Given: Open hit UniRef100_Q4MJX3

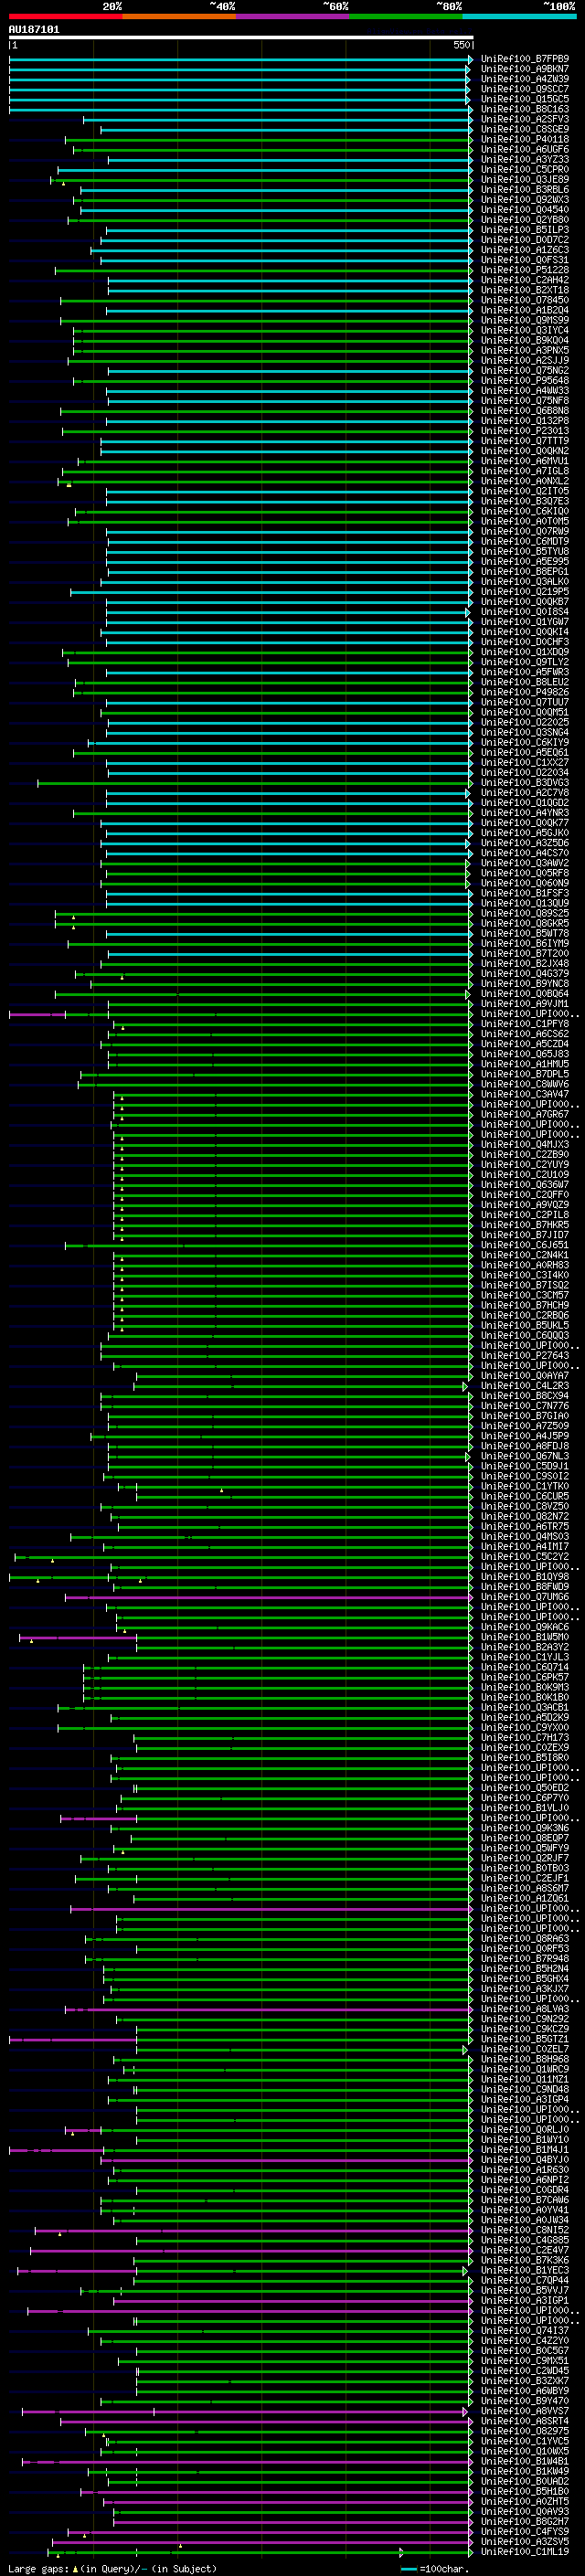Looking at the screenshot, I should pos(525,1145).
